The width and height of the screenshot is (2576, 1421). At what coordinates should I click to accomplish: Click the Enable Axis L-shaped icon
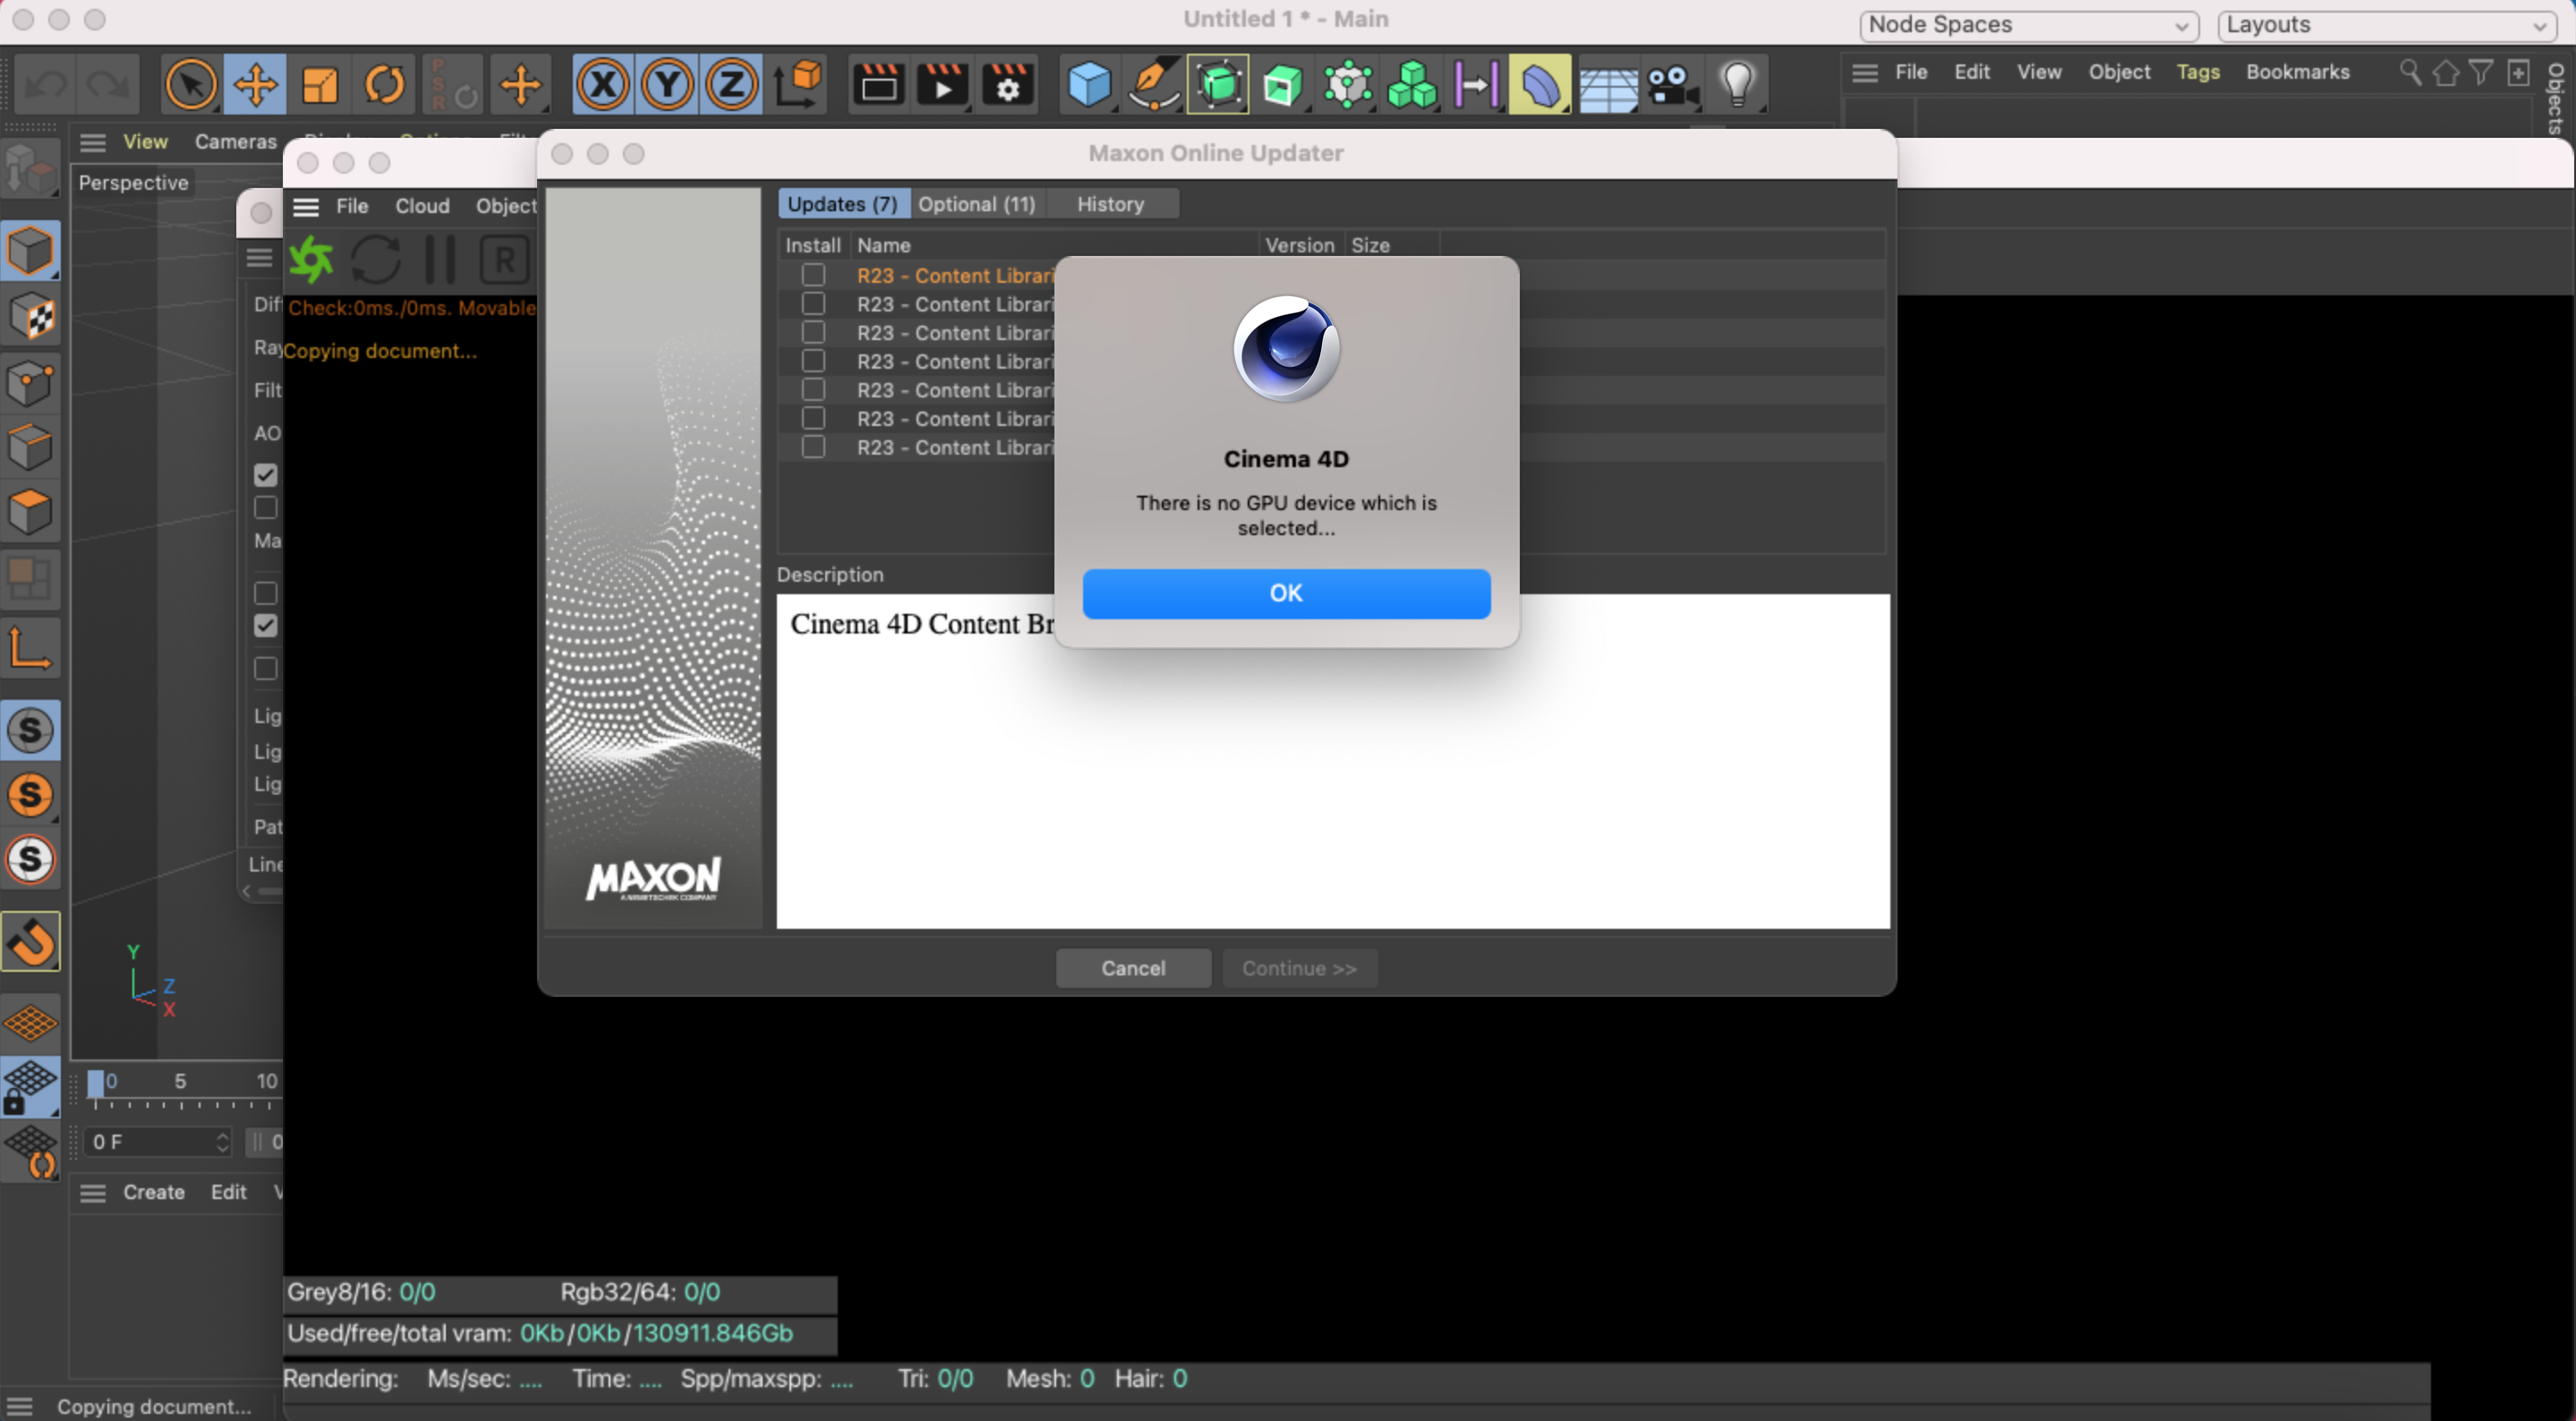pyautogui.click(x=31, y=649)
